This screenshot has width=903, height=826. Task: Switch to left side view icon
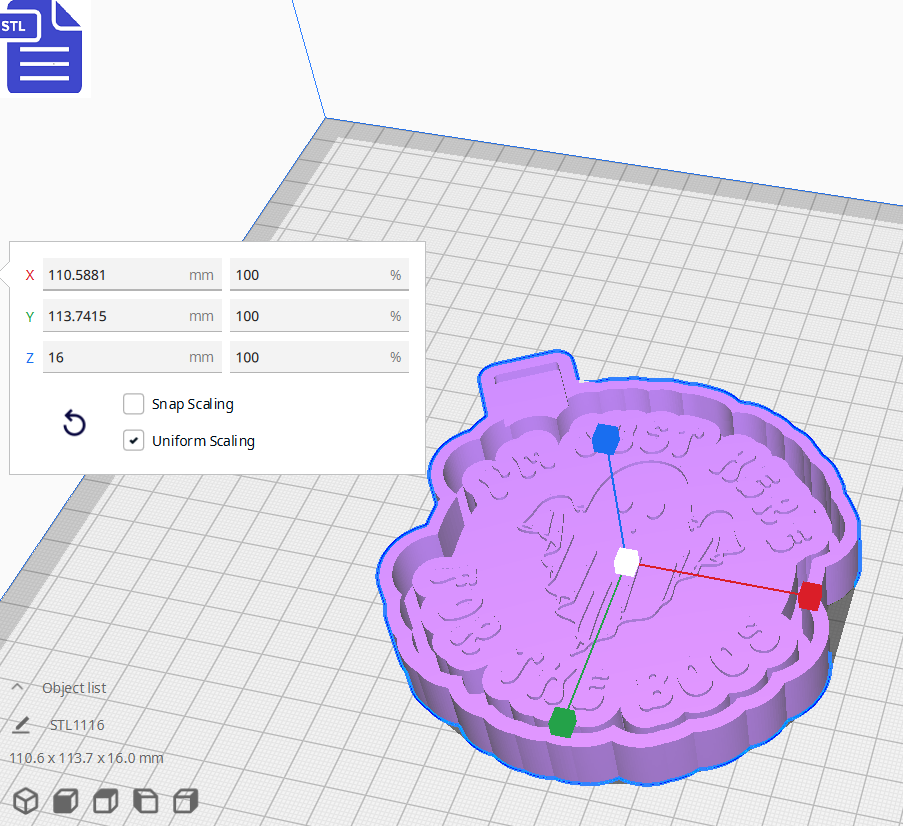144,801
